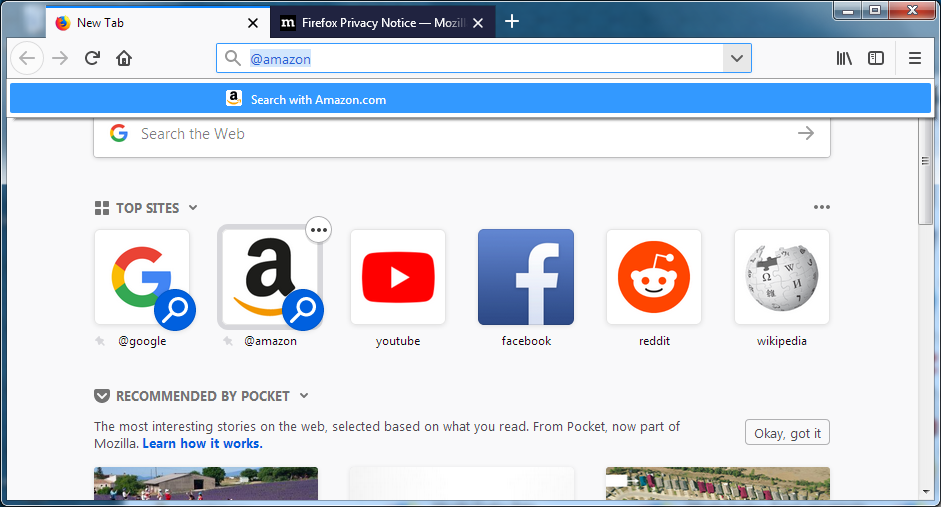Screen dimensions: 941x507
Task: Expand the address bar history dropdown
Action: 737,58
